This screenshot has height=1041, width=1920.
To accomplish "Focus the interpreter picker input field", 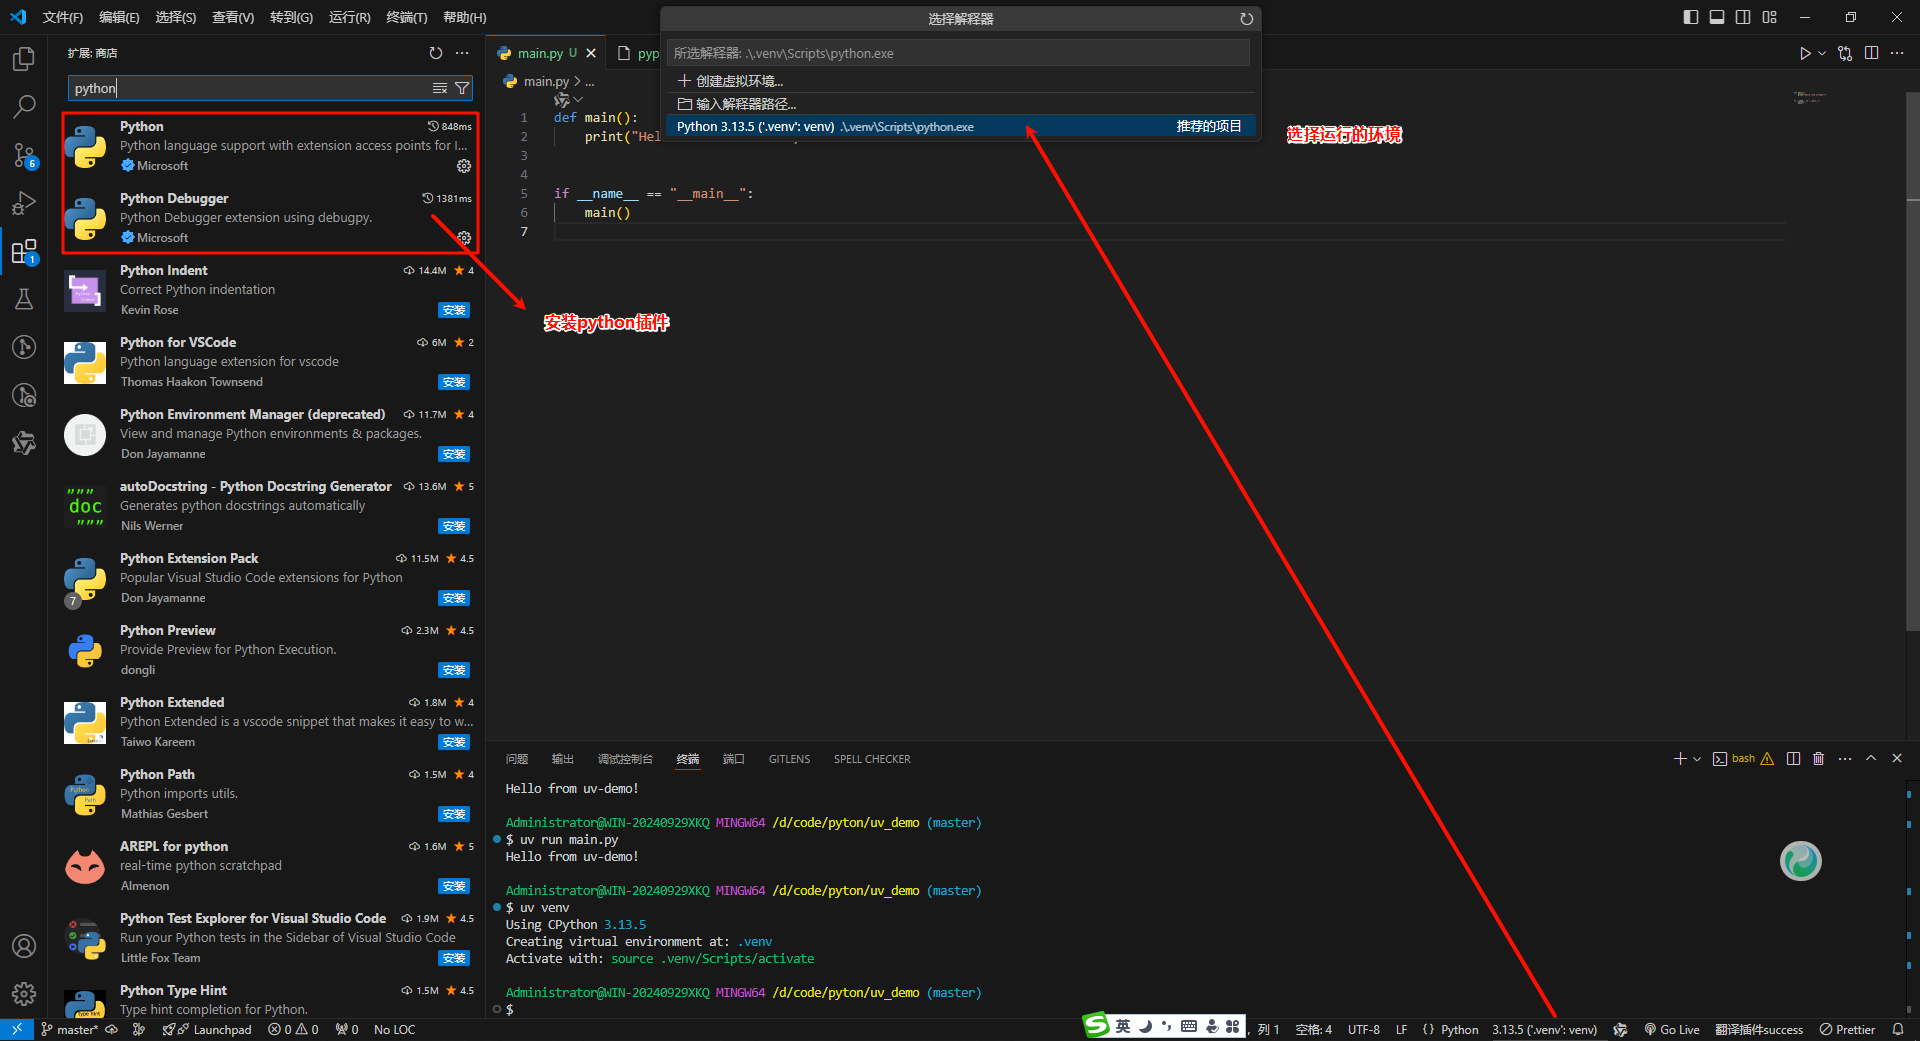I will pos(959,53).
